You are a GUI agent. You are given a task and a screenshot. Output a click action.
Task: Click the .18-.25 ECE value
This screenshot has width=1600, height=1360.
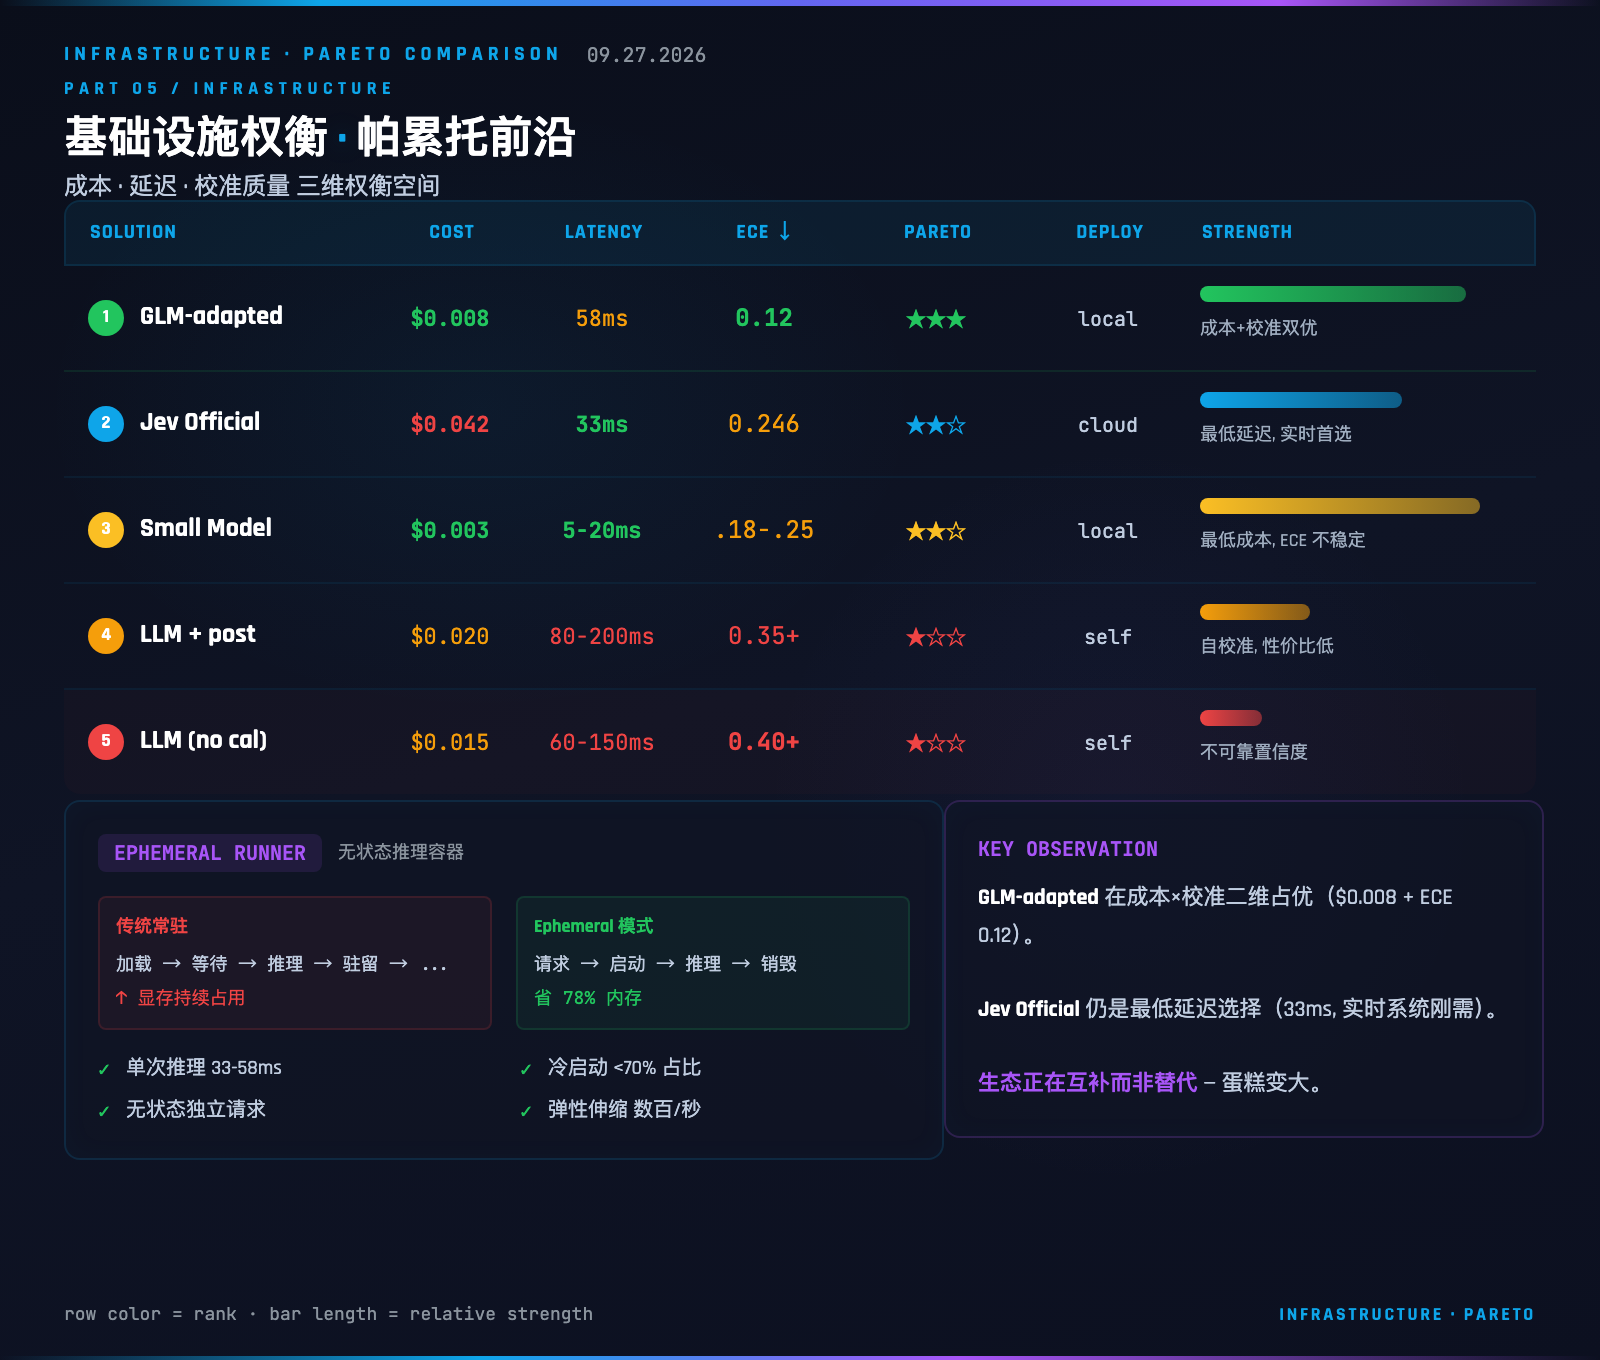(x=764, y=530)
